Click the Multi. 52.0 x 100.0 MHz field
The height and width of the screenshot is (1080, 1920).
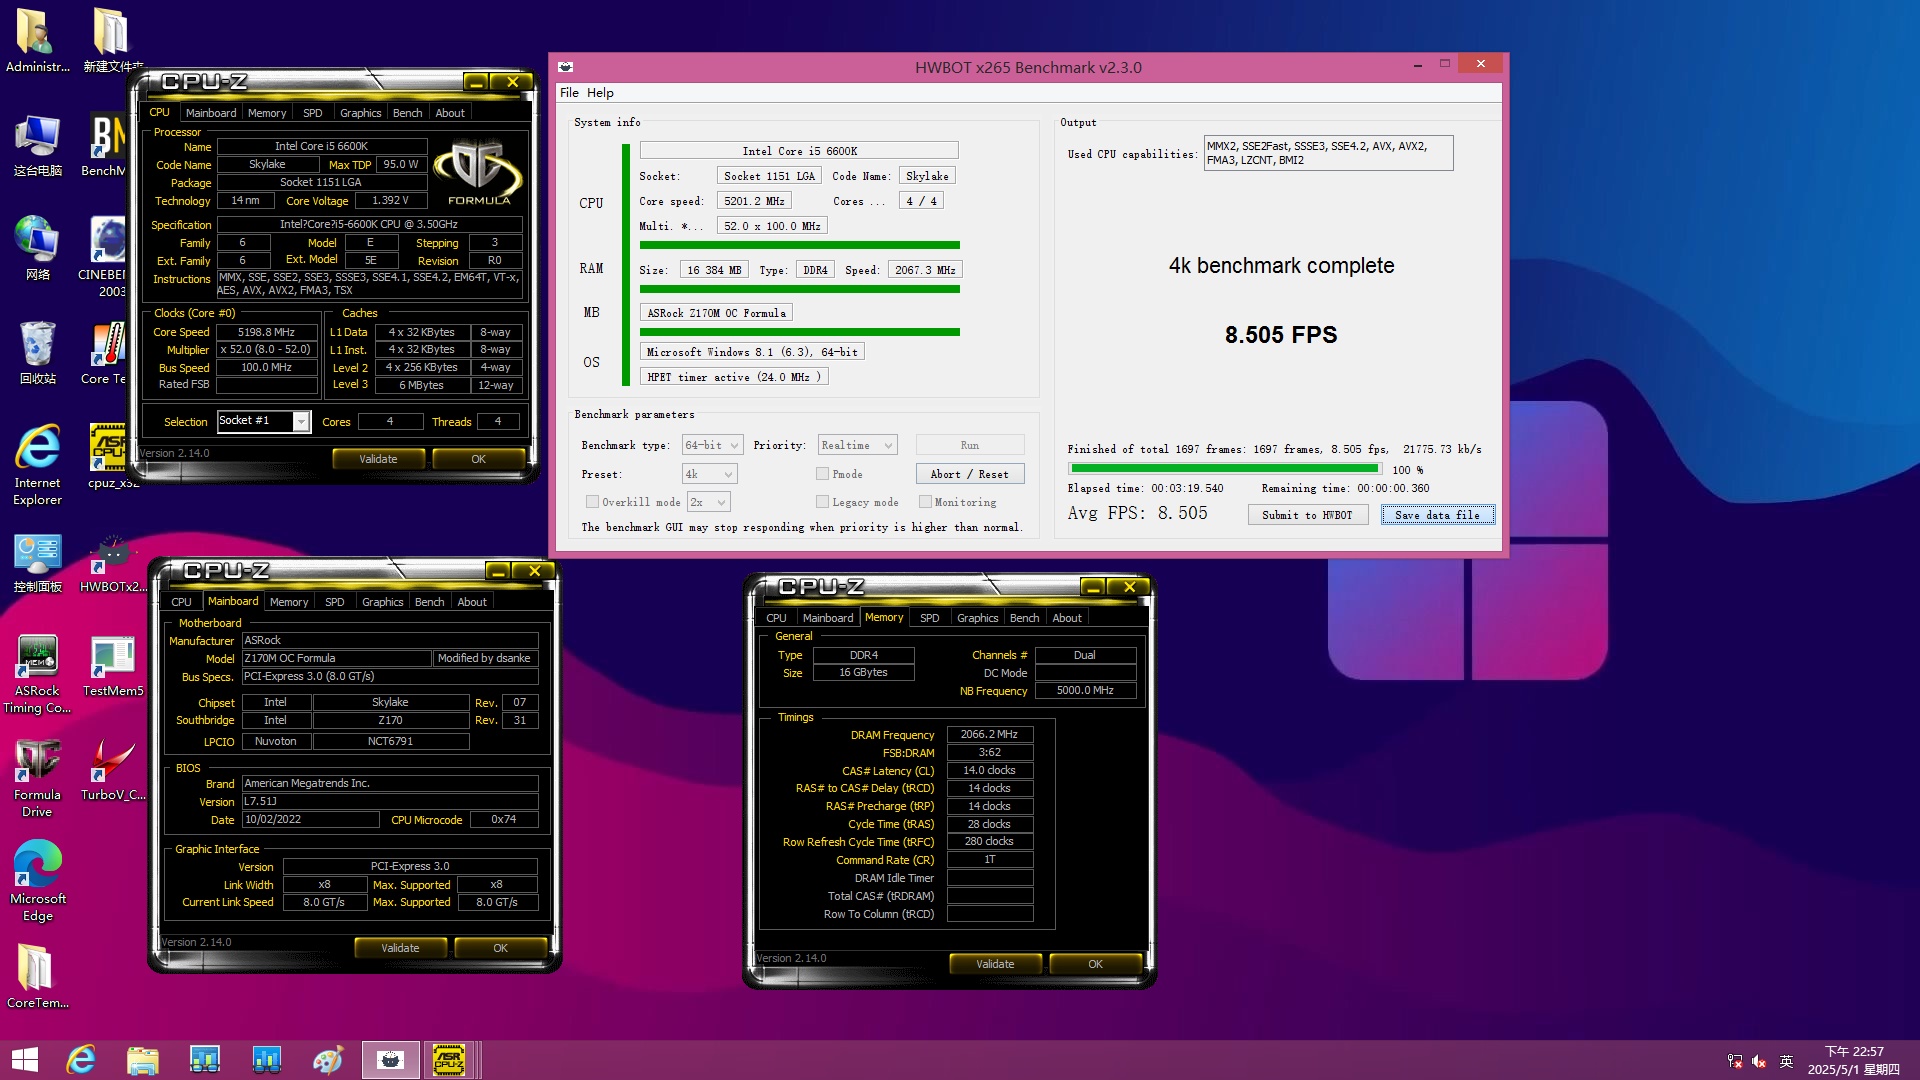pyautogui.click(x=772, y=226)
